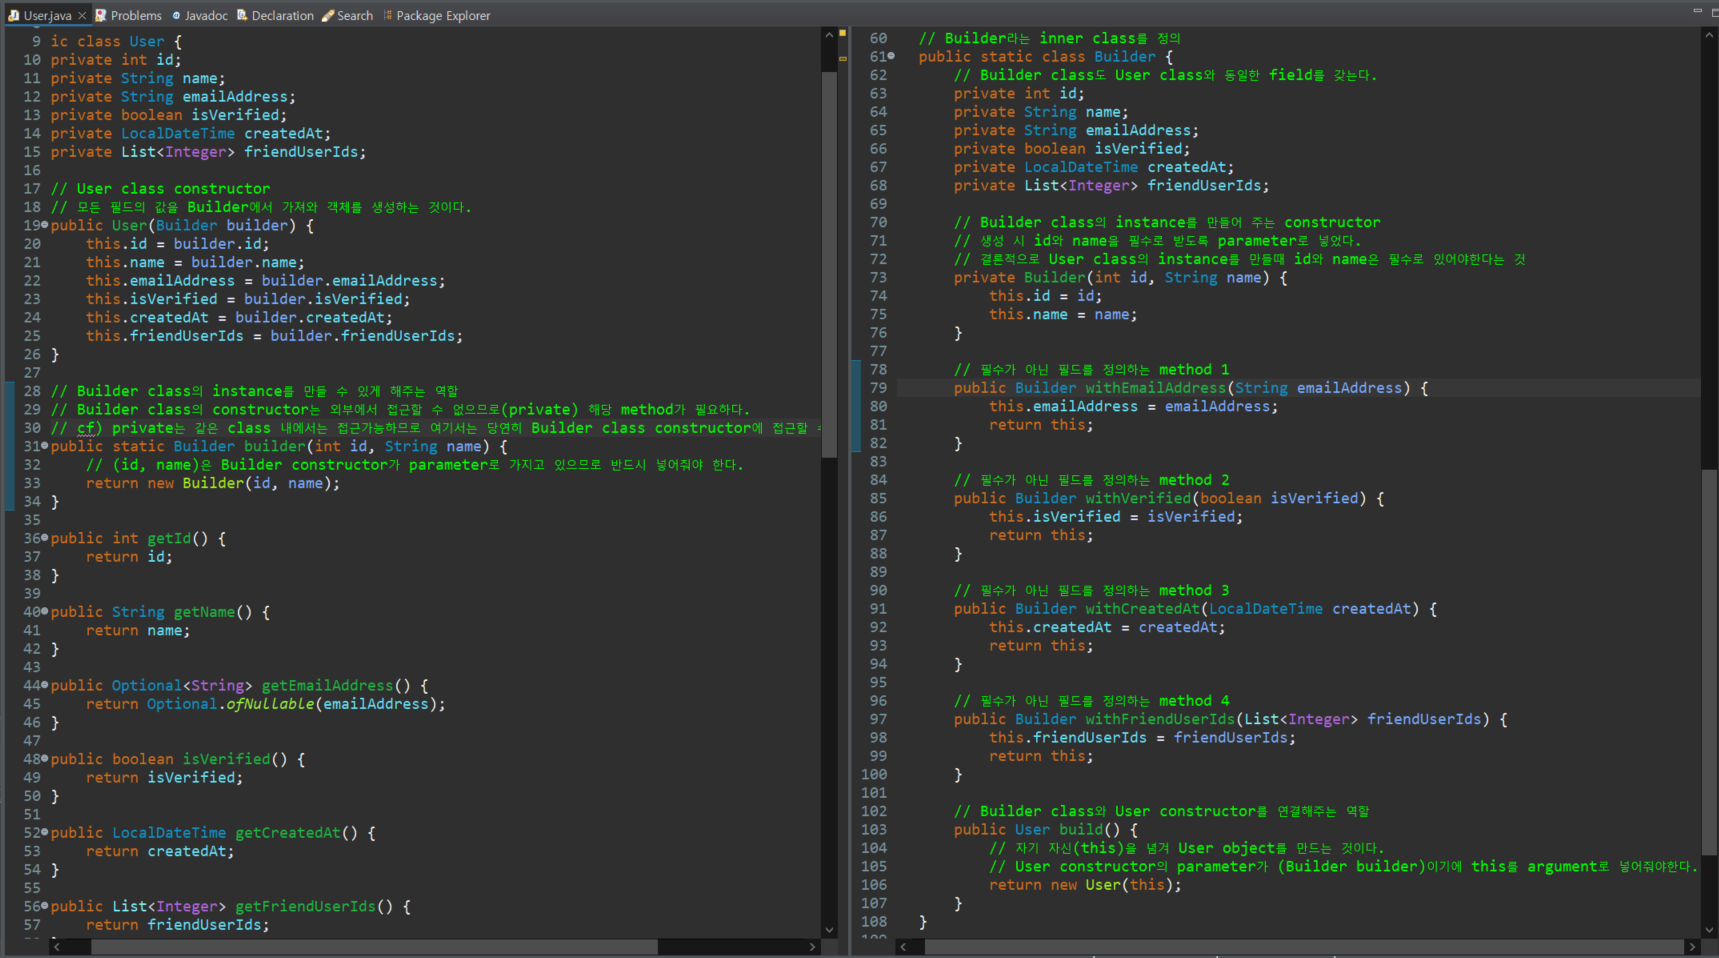
Task: Click 'return createdAt;' on line 53
Action: 160,851
